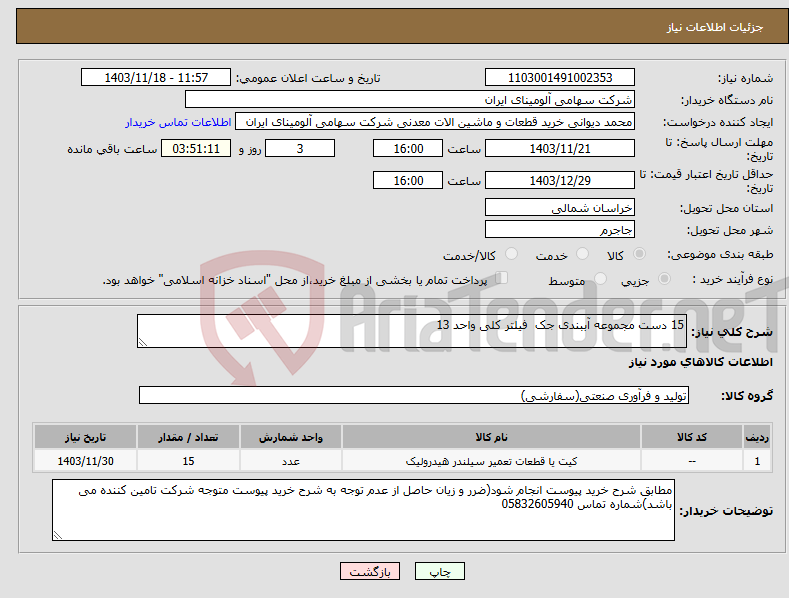Select the جزیی purchase type radio
Viewport: 789px width, 598px height.
pos(664,278)
